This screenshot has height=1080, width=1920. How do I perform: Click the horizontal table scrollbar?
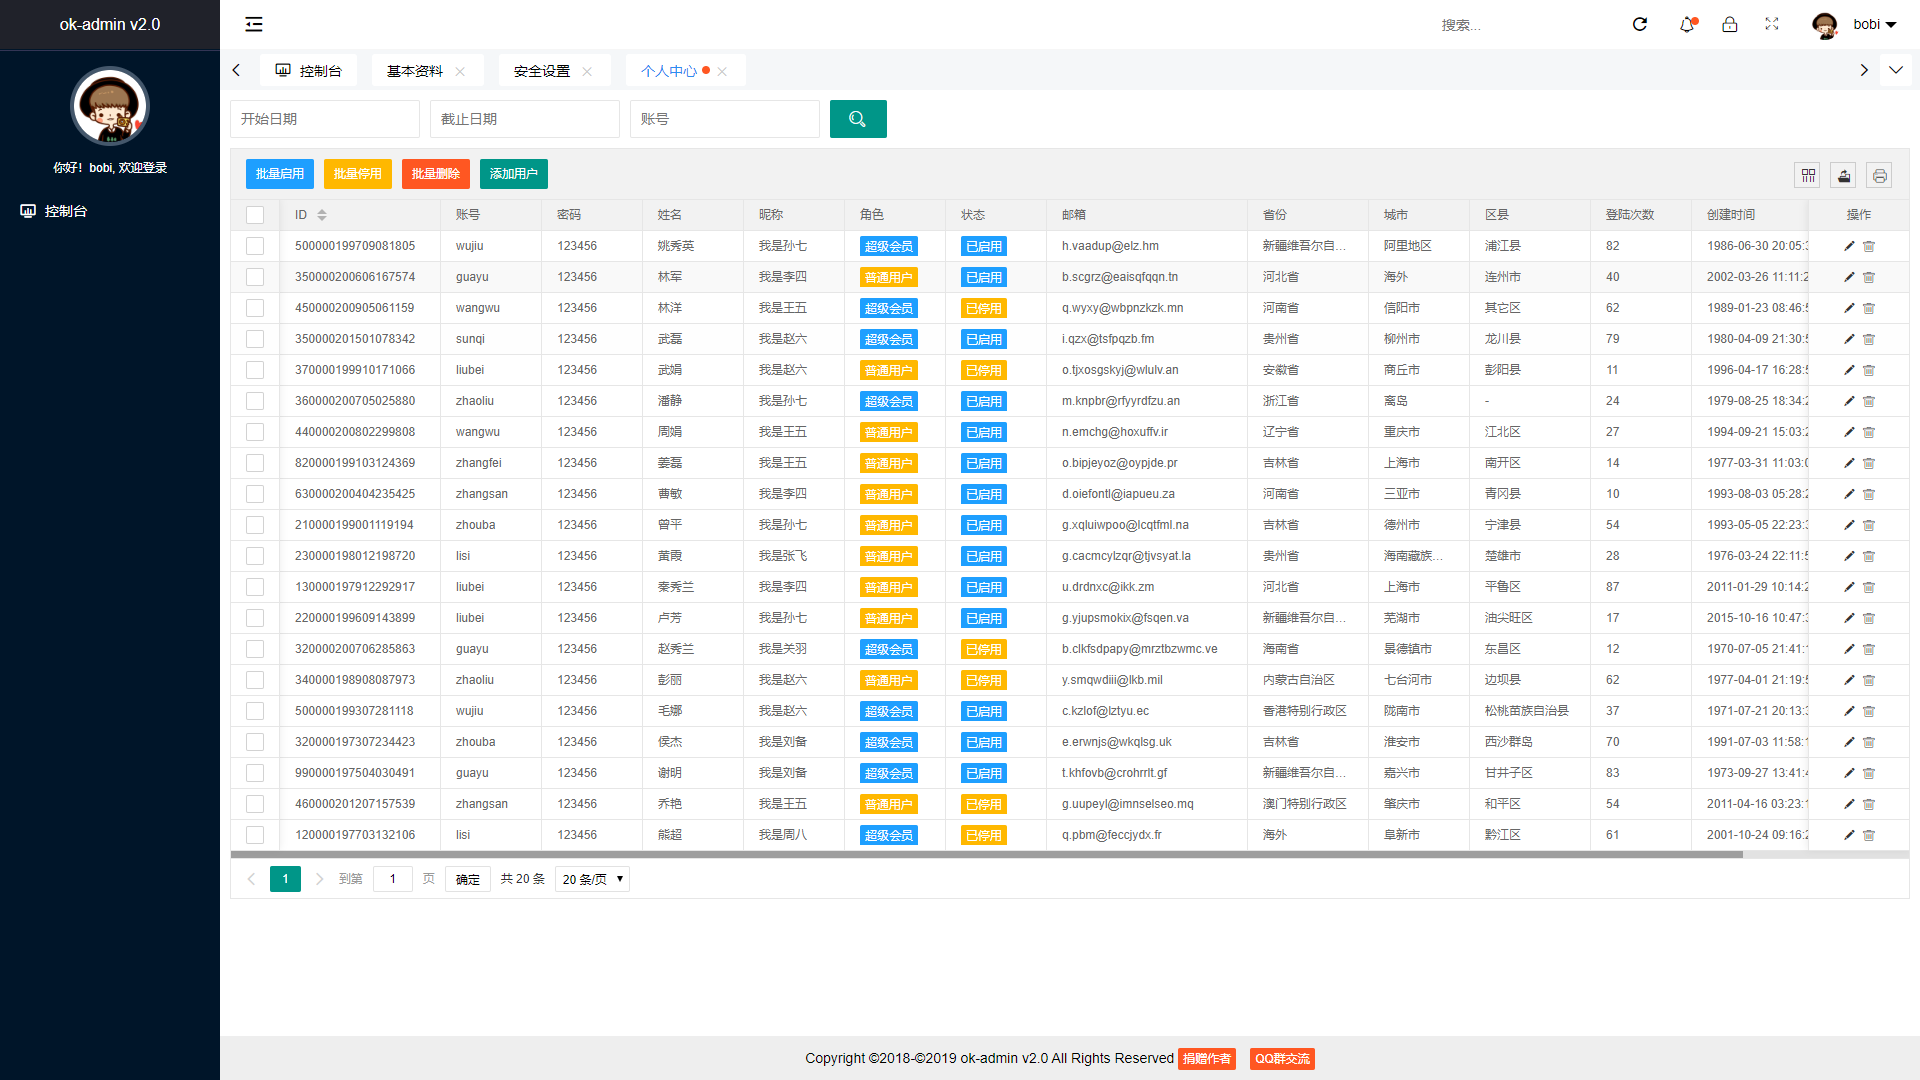coord(986,855)
